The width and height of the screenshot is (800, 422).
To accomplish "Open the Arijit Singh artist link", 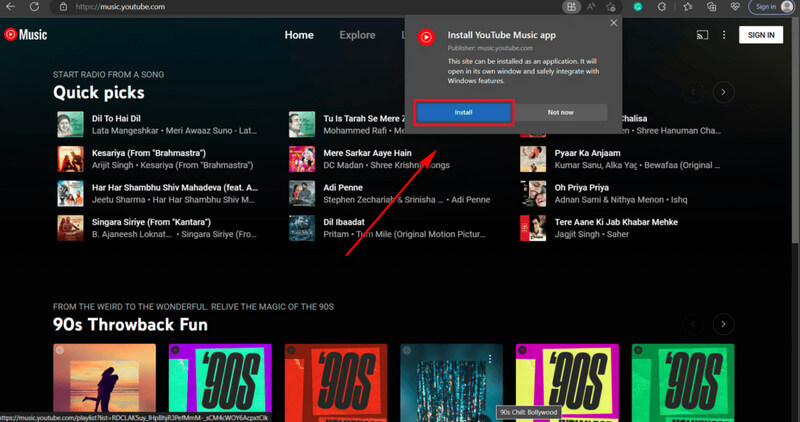I will pos(112,165).
